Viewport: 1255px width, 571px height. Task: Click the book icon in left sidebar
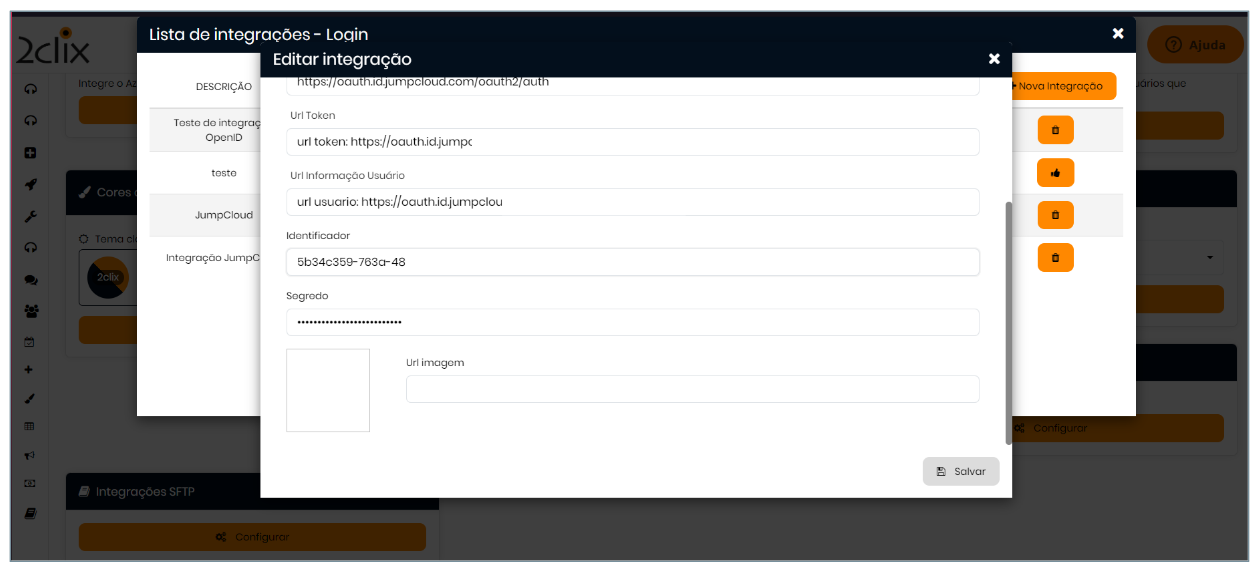coord(31,513)
